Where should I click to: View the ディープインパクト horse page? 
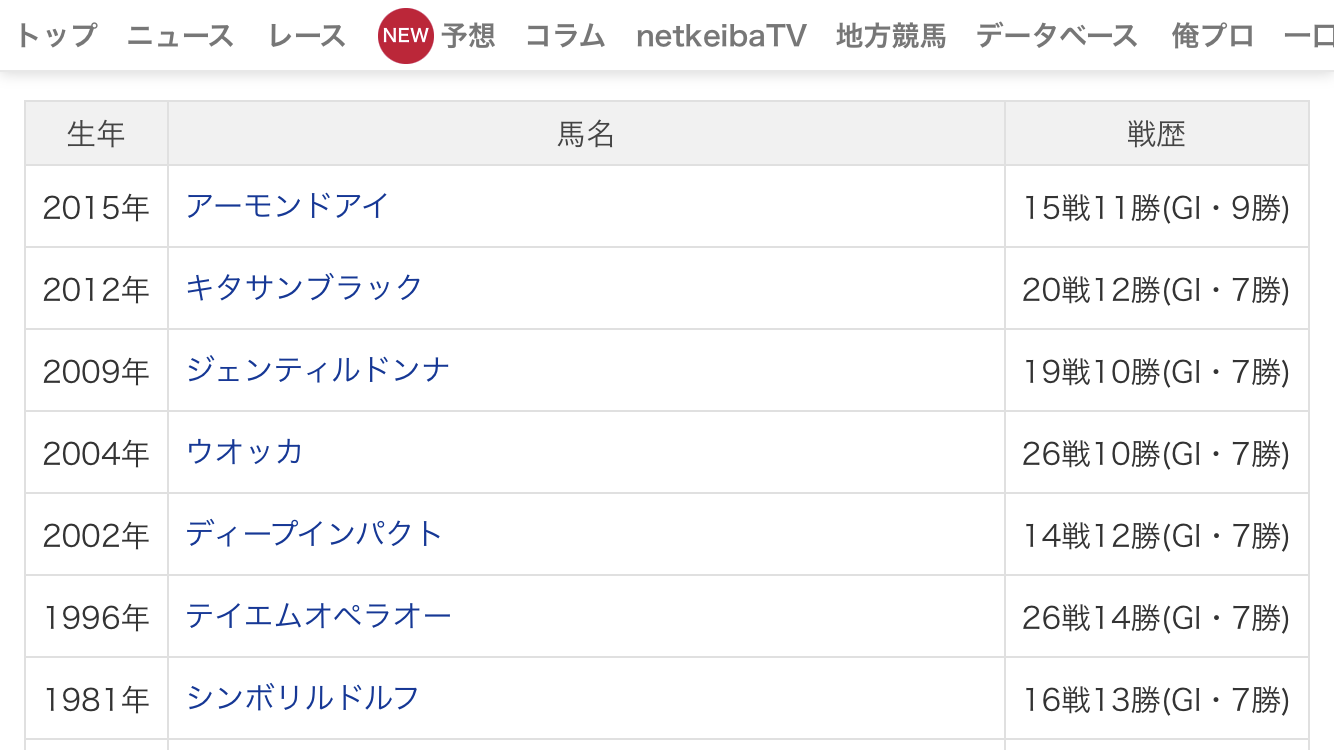[x=314, y=534]
